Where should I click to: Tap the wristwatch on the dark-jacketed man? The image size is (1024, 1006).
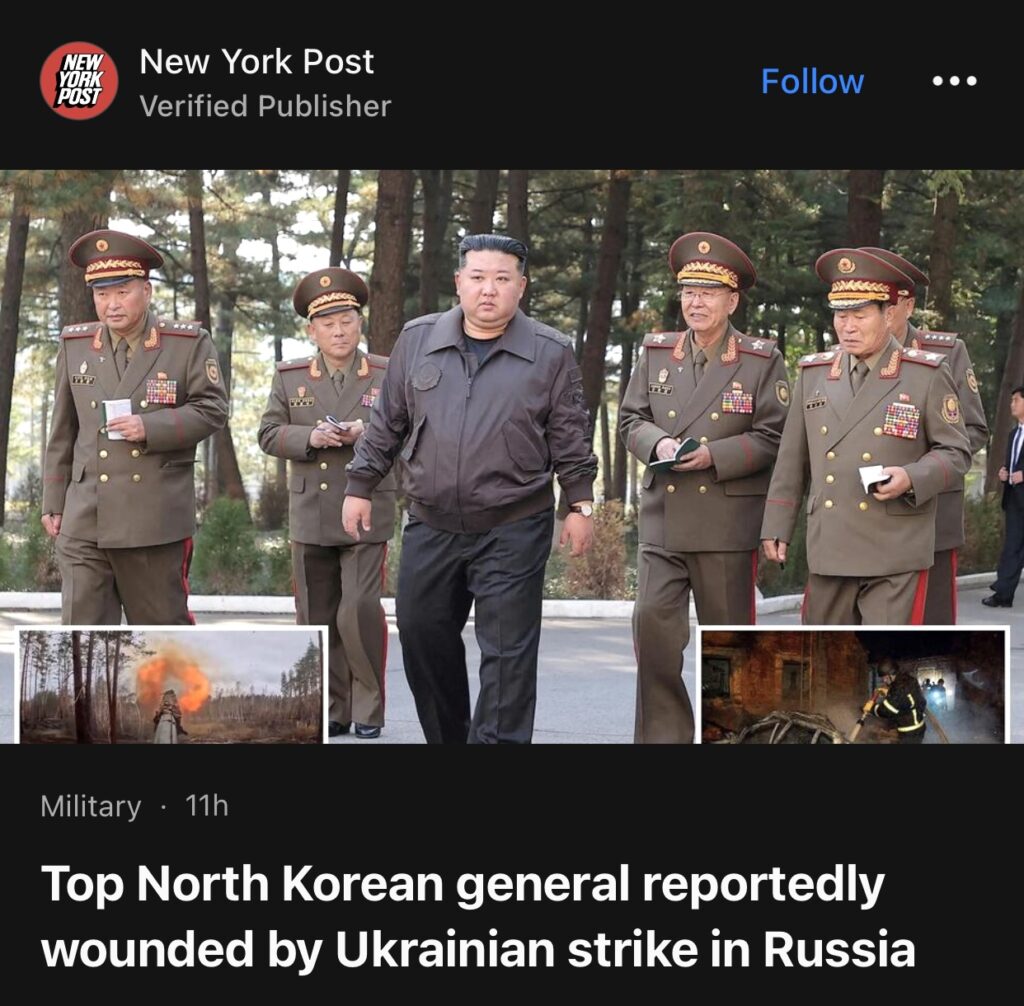(581, 509)
